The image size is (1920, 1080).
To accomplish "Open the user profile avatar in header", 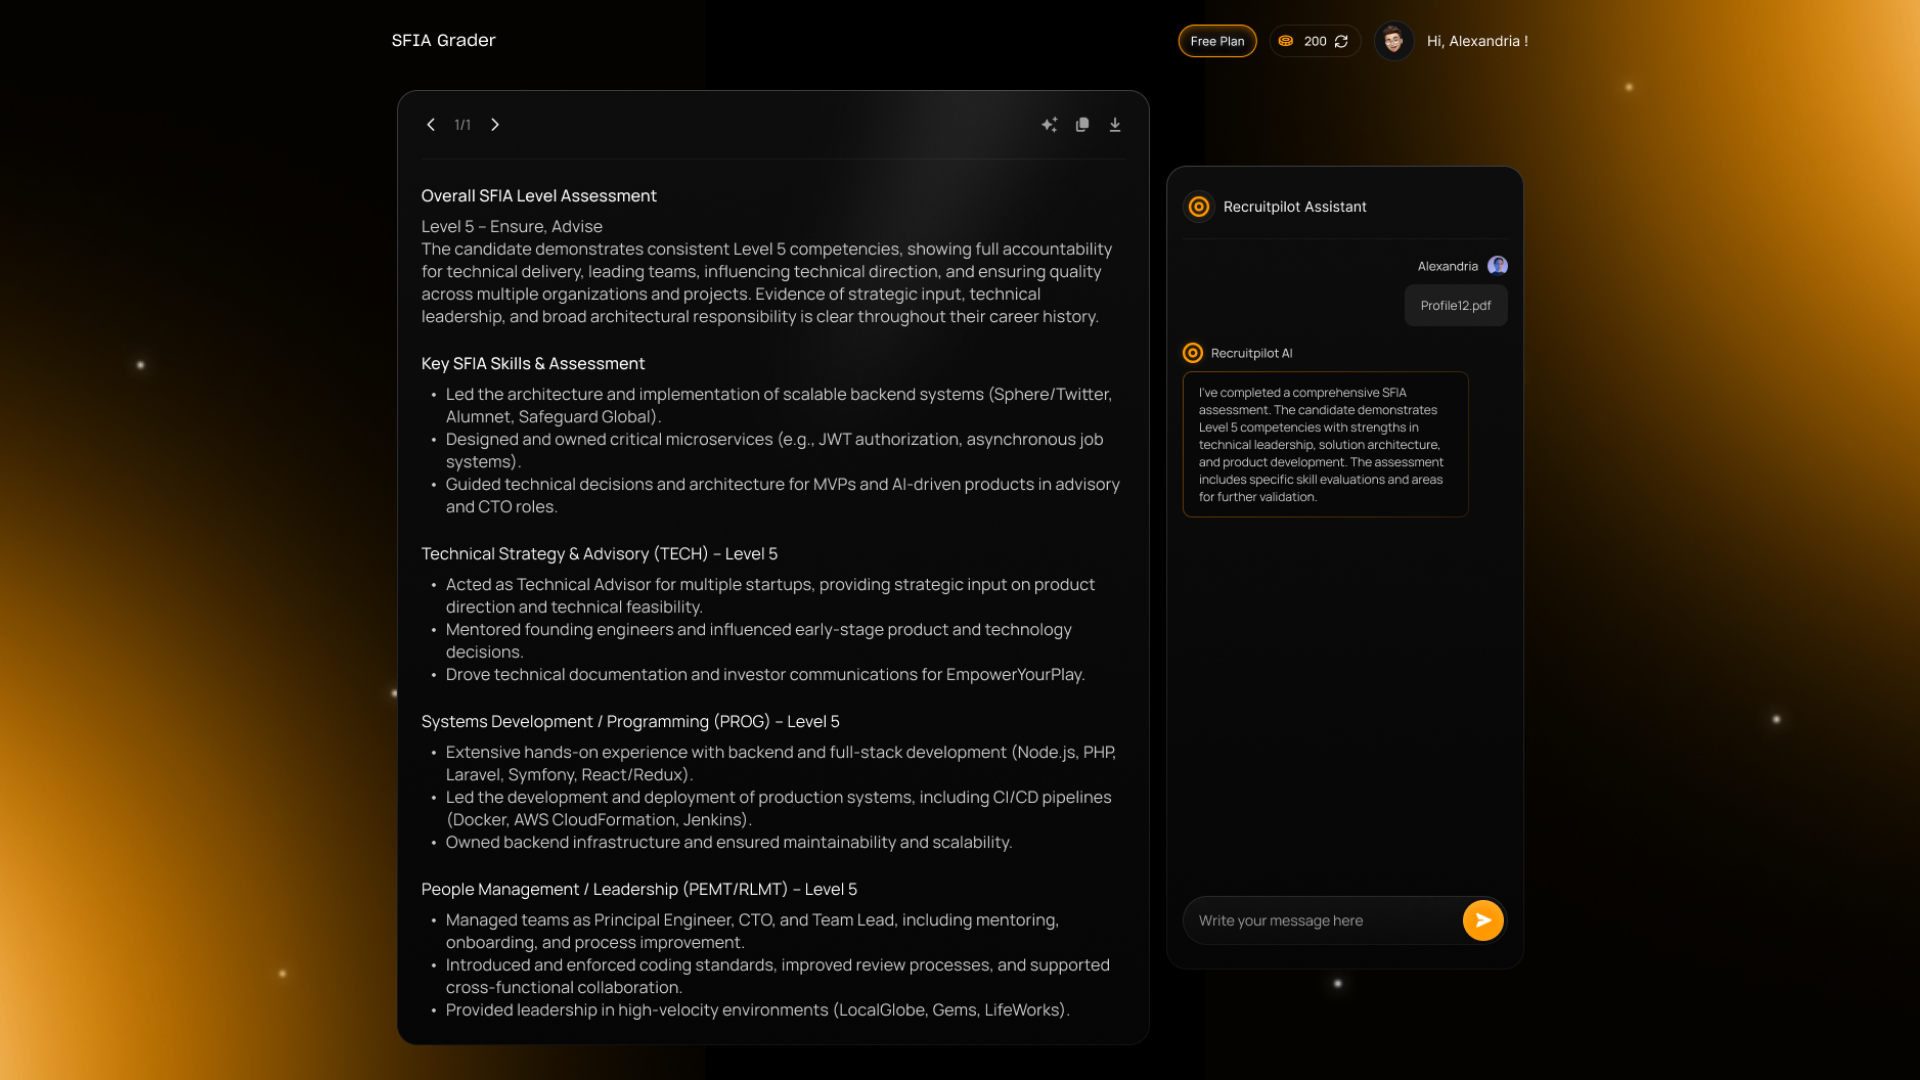I will 1393,41.
